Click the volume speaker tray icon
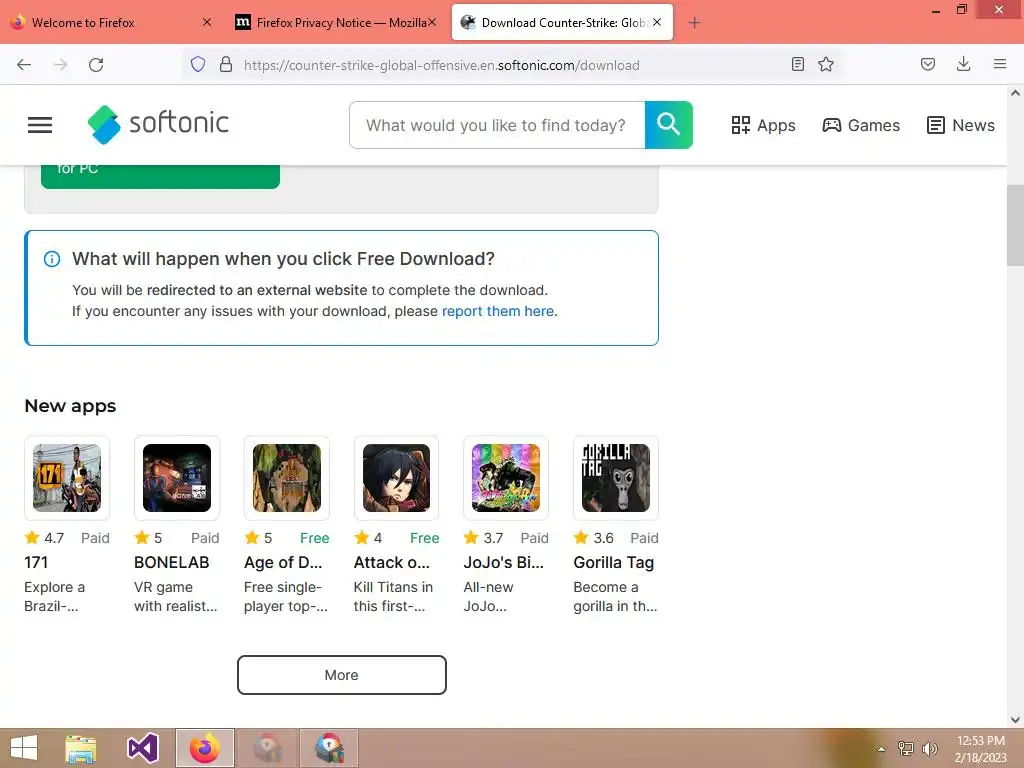The height and width of the screenshot is (768, 1024). click(x=929, y=748)
